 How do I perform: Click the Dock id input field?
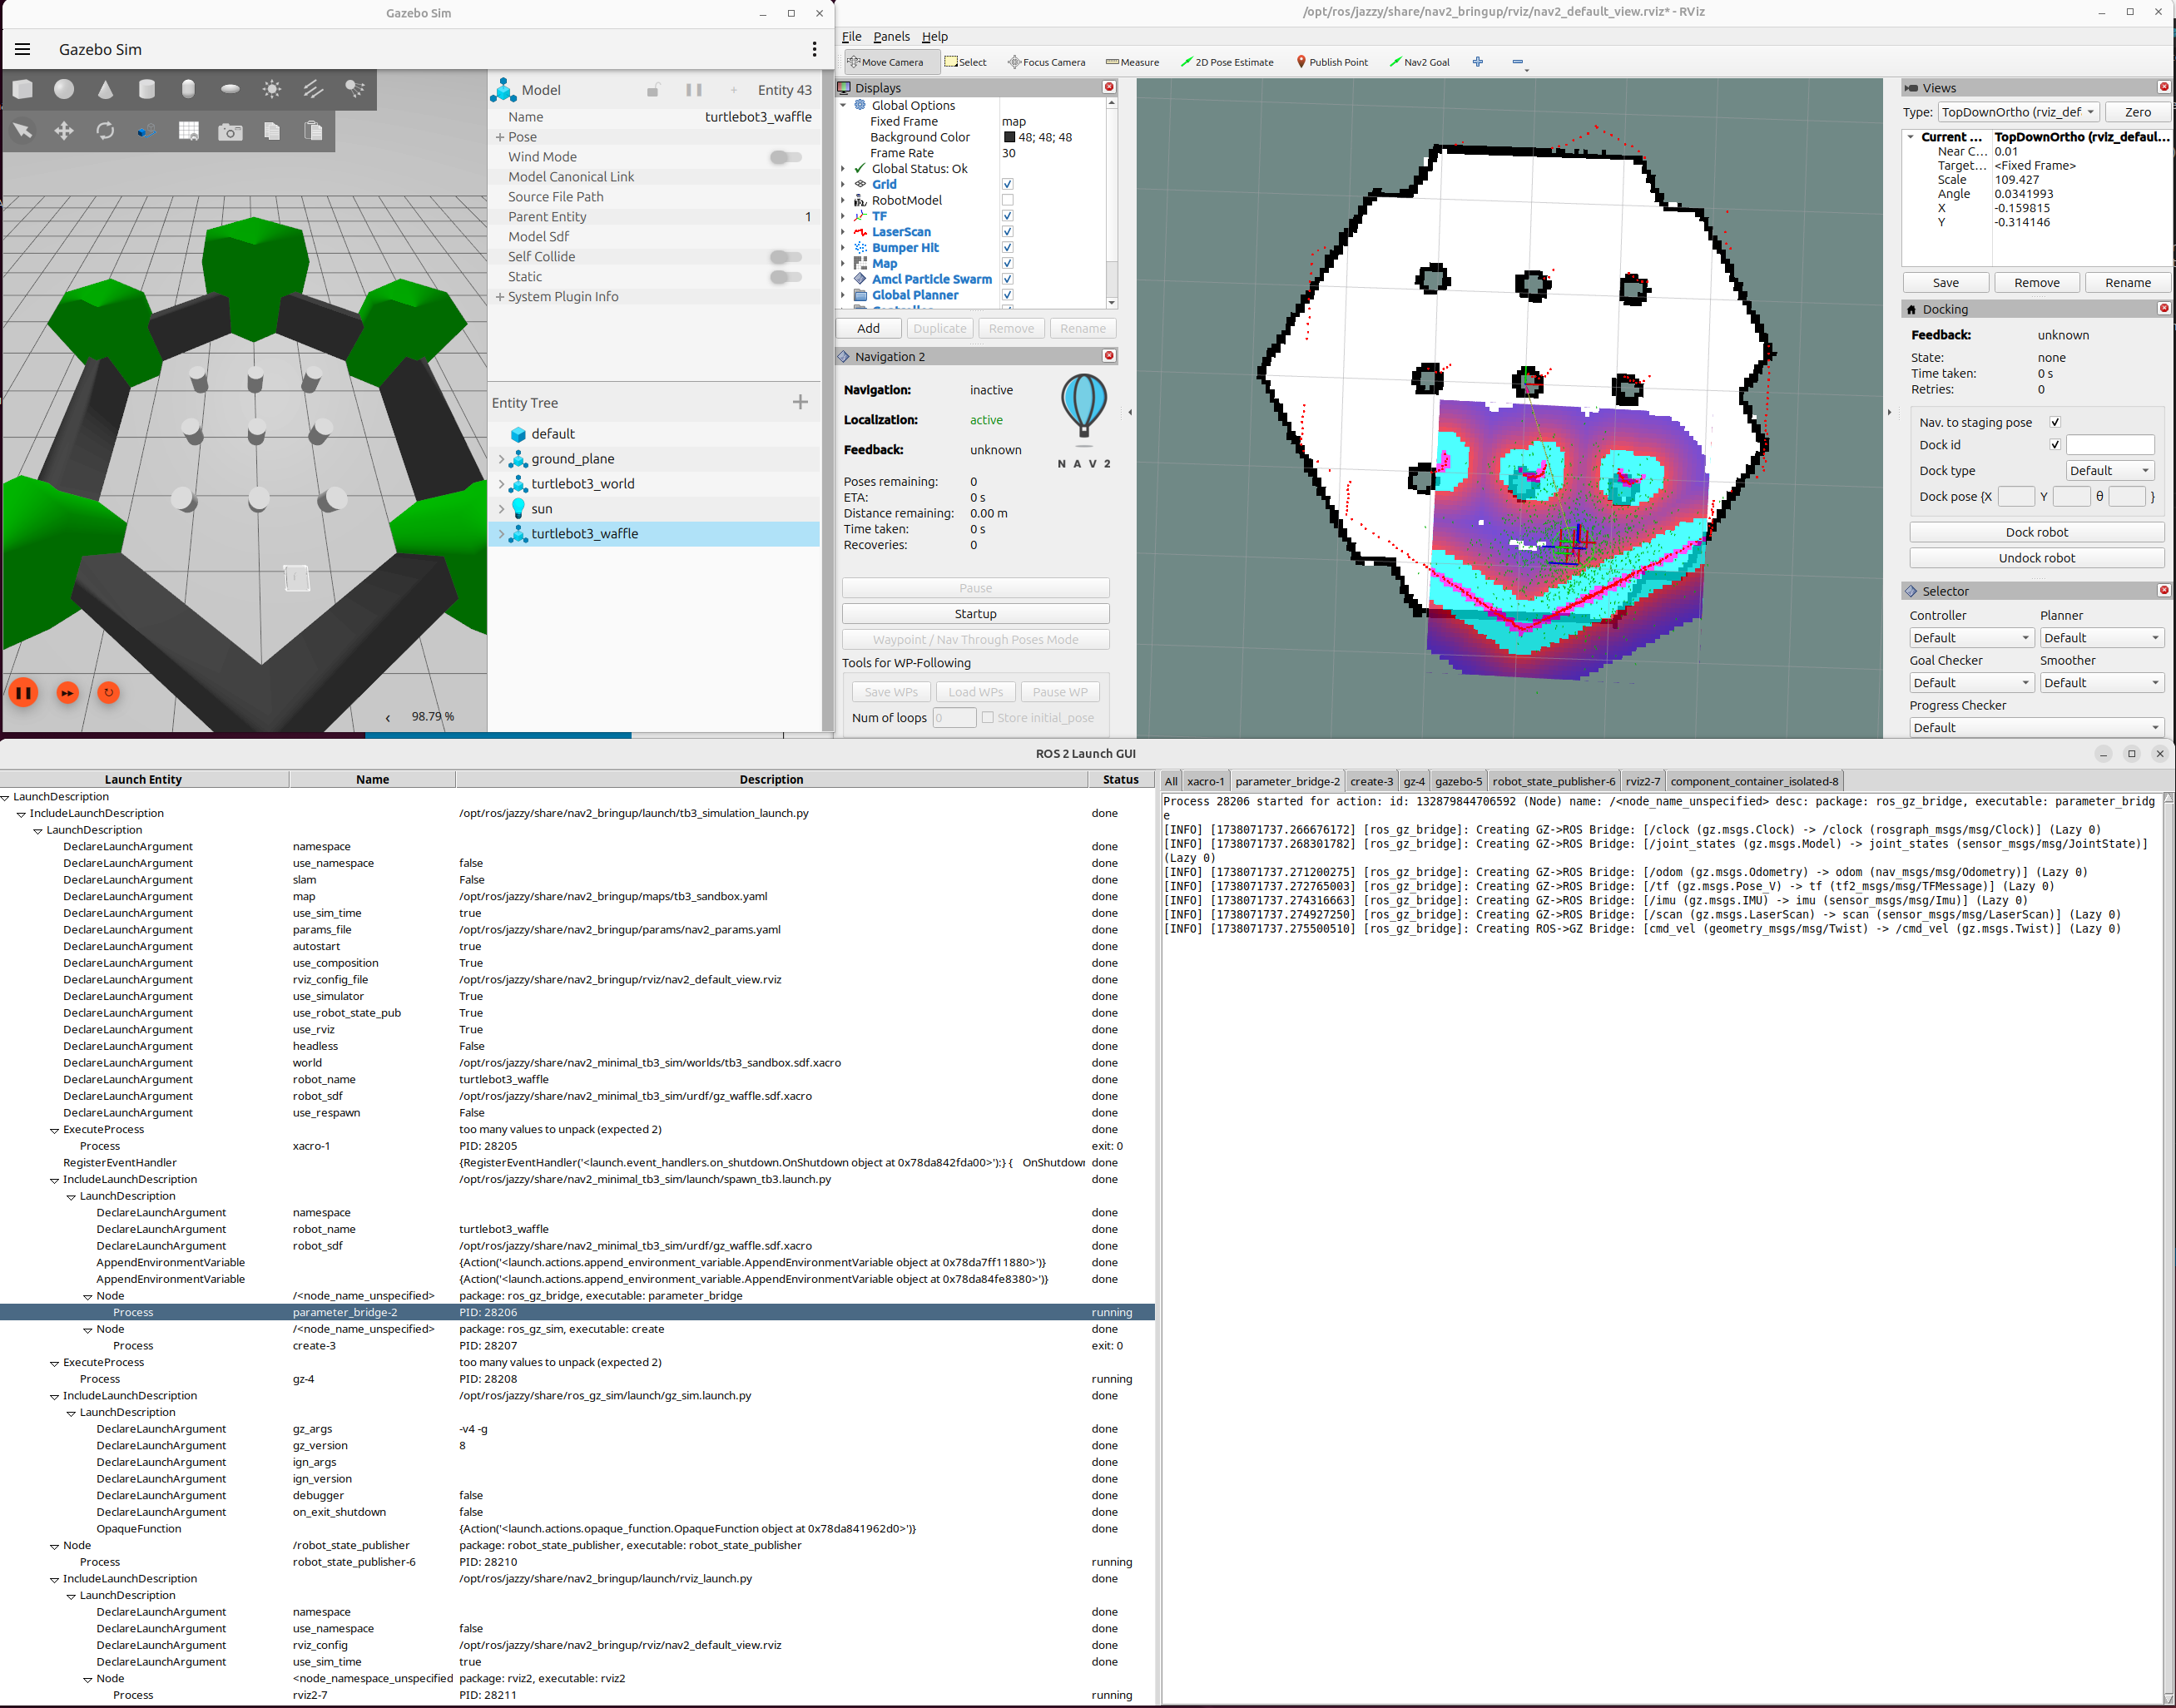coord(2109,445)
